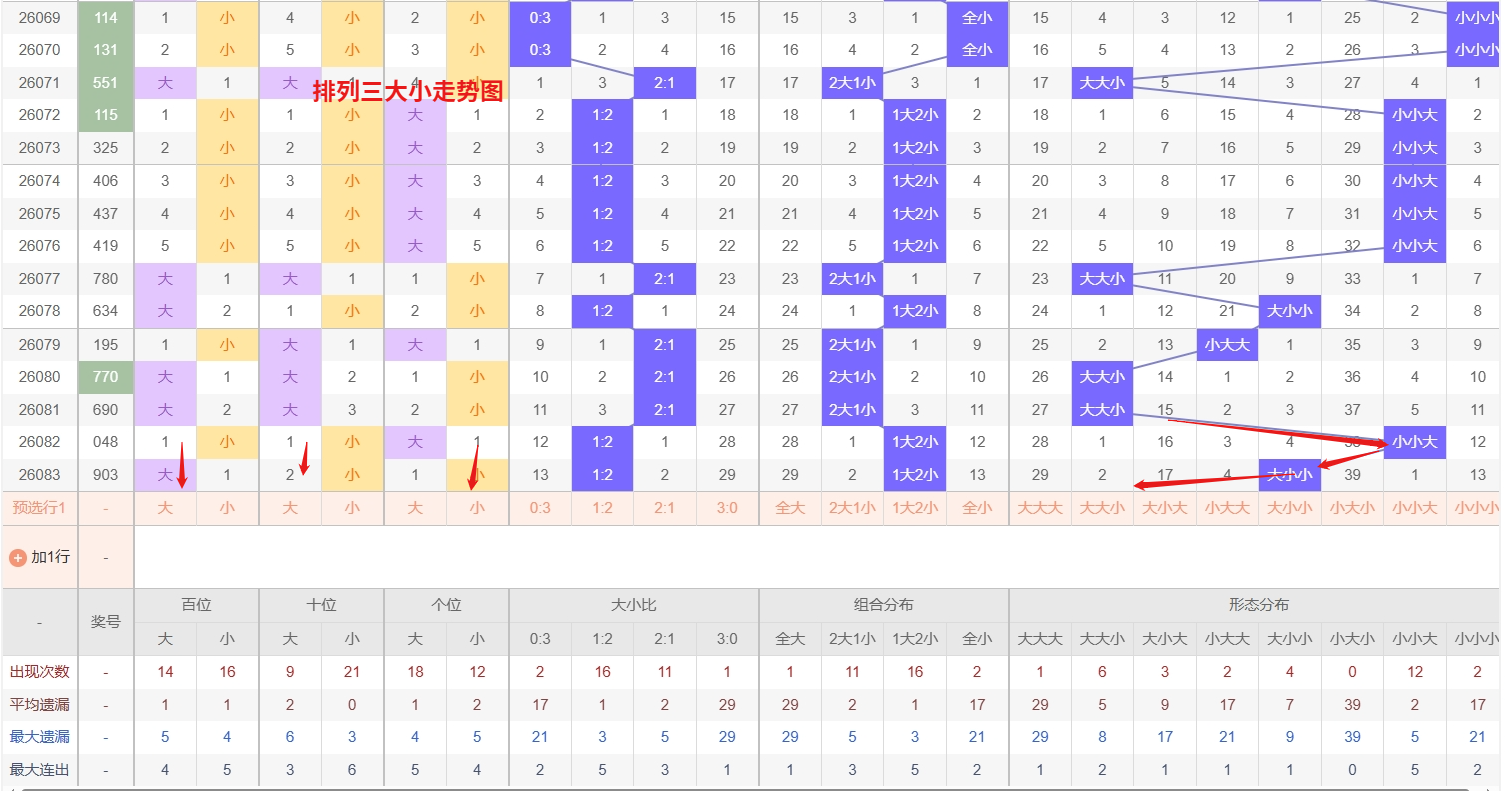Click the 大小比 column group header
Viewport: 1505px width, 791px height.
tap(633, 605)
